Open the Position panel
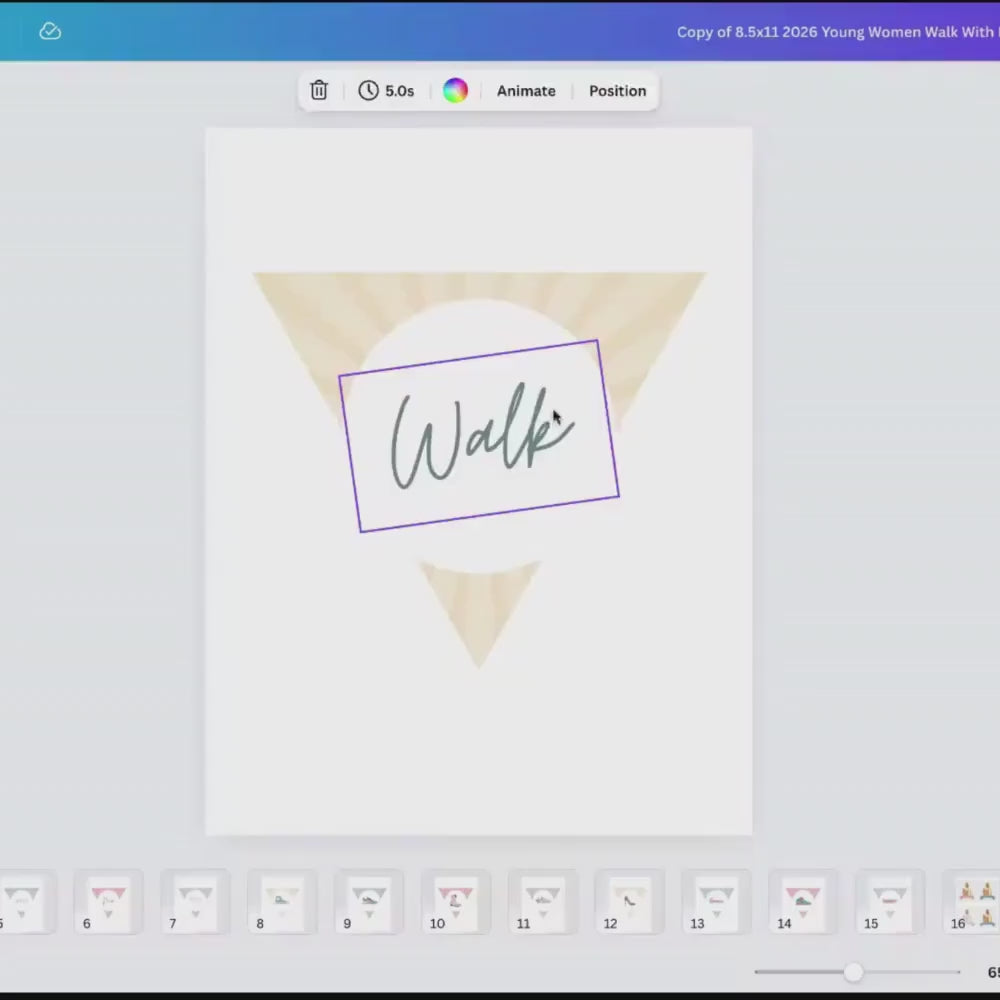The width and height of the screenshot is (1000, 1000). coord(617,91)
